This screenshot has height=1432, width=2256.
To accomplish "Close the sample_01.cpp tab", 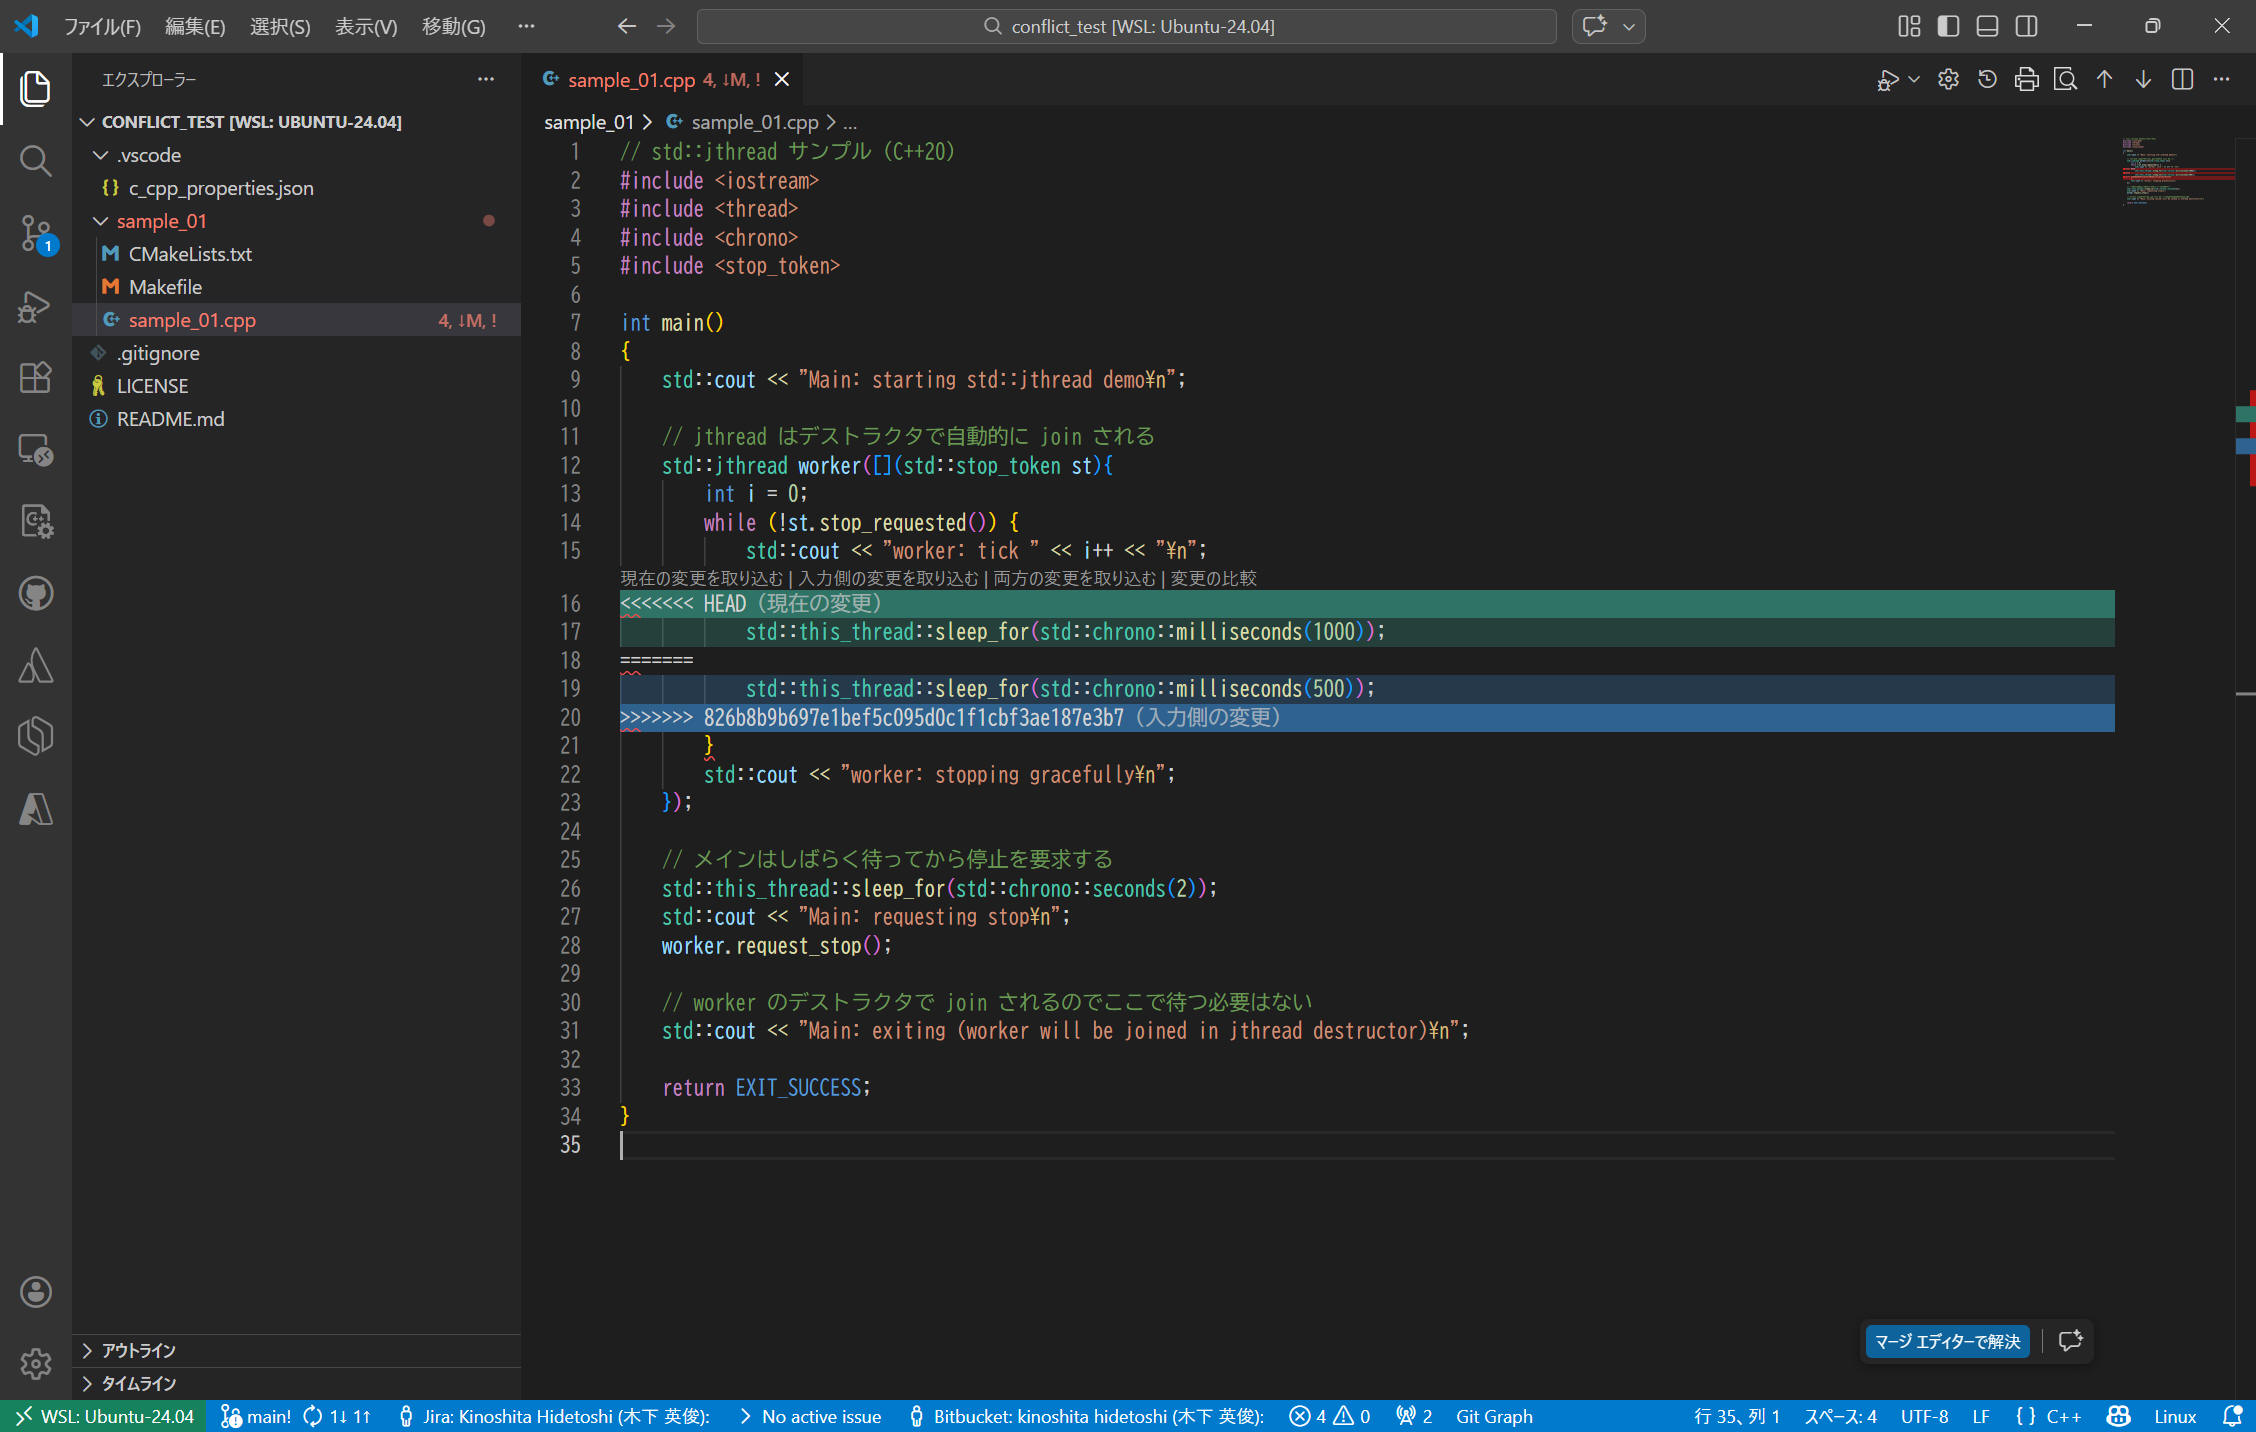I will 782,80.
